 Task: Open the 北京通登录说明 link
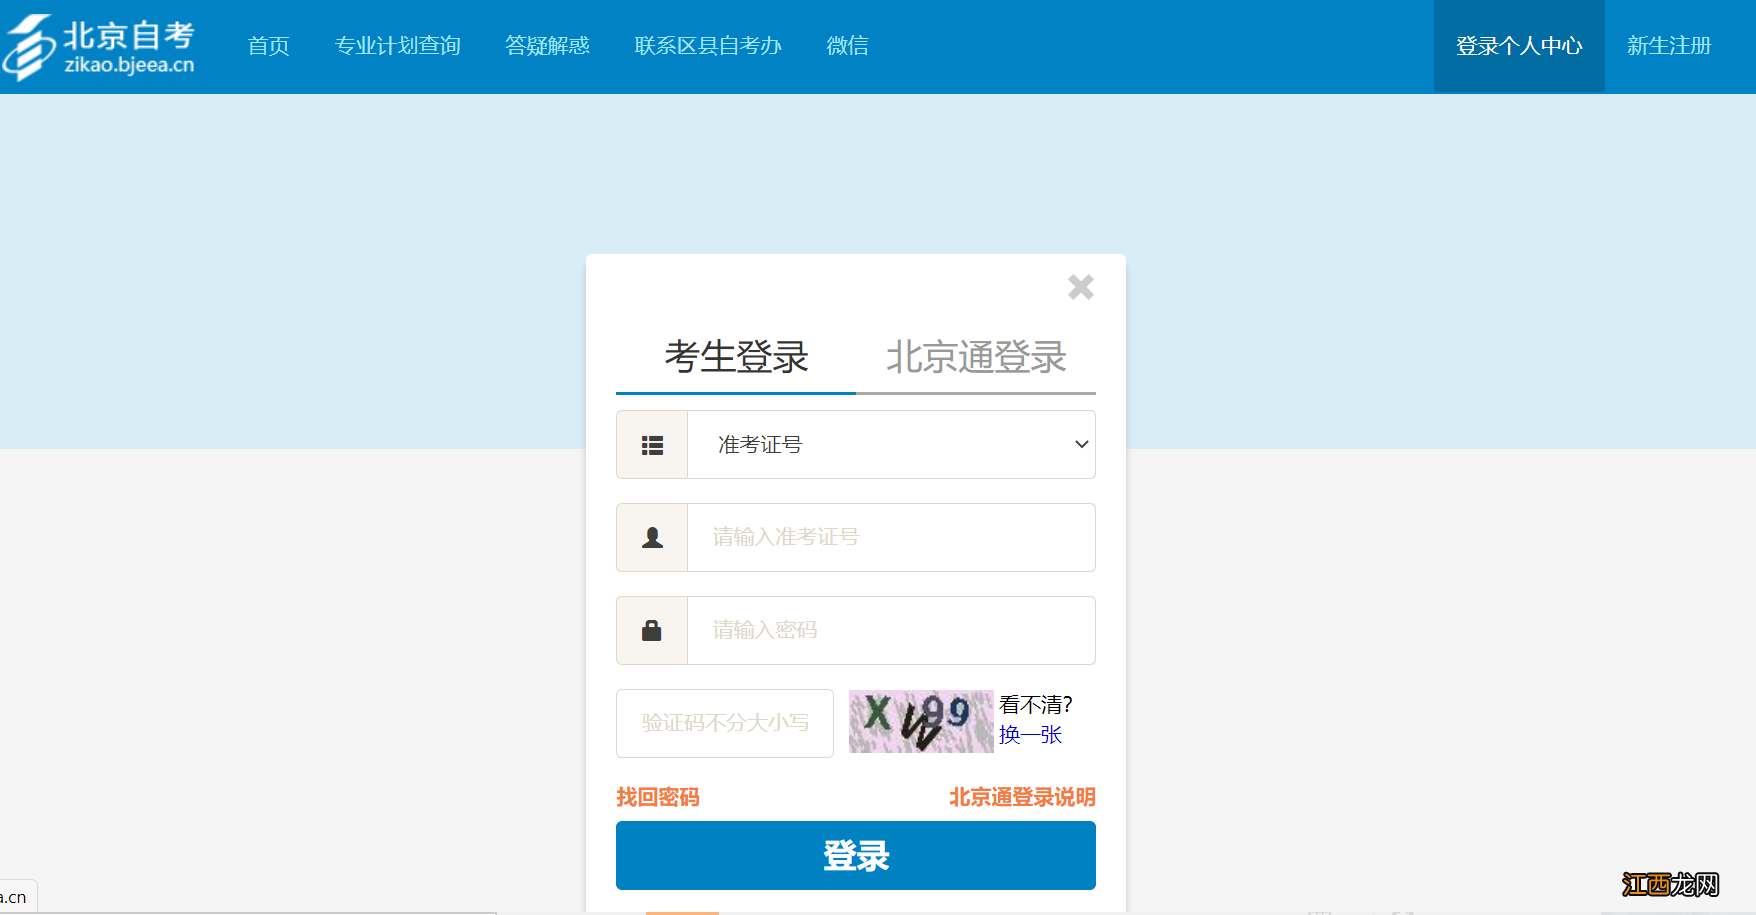coord(1022,797)
